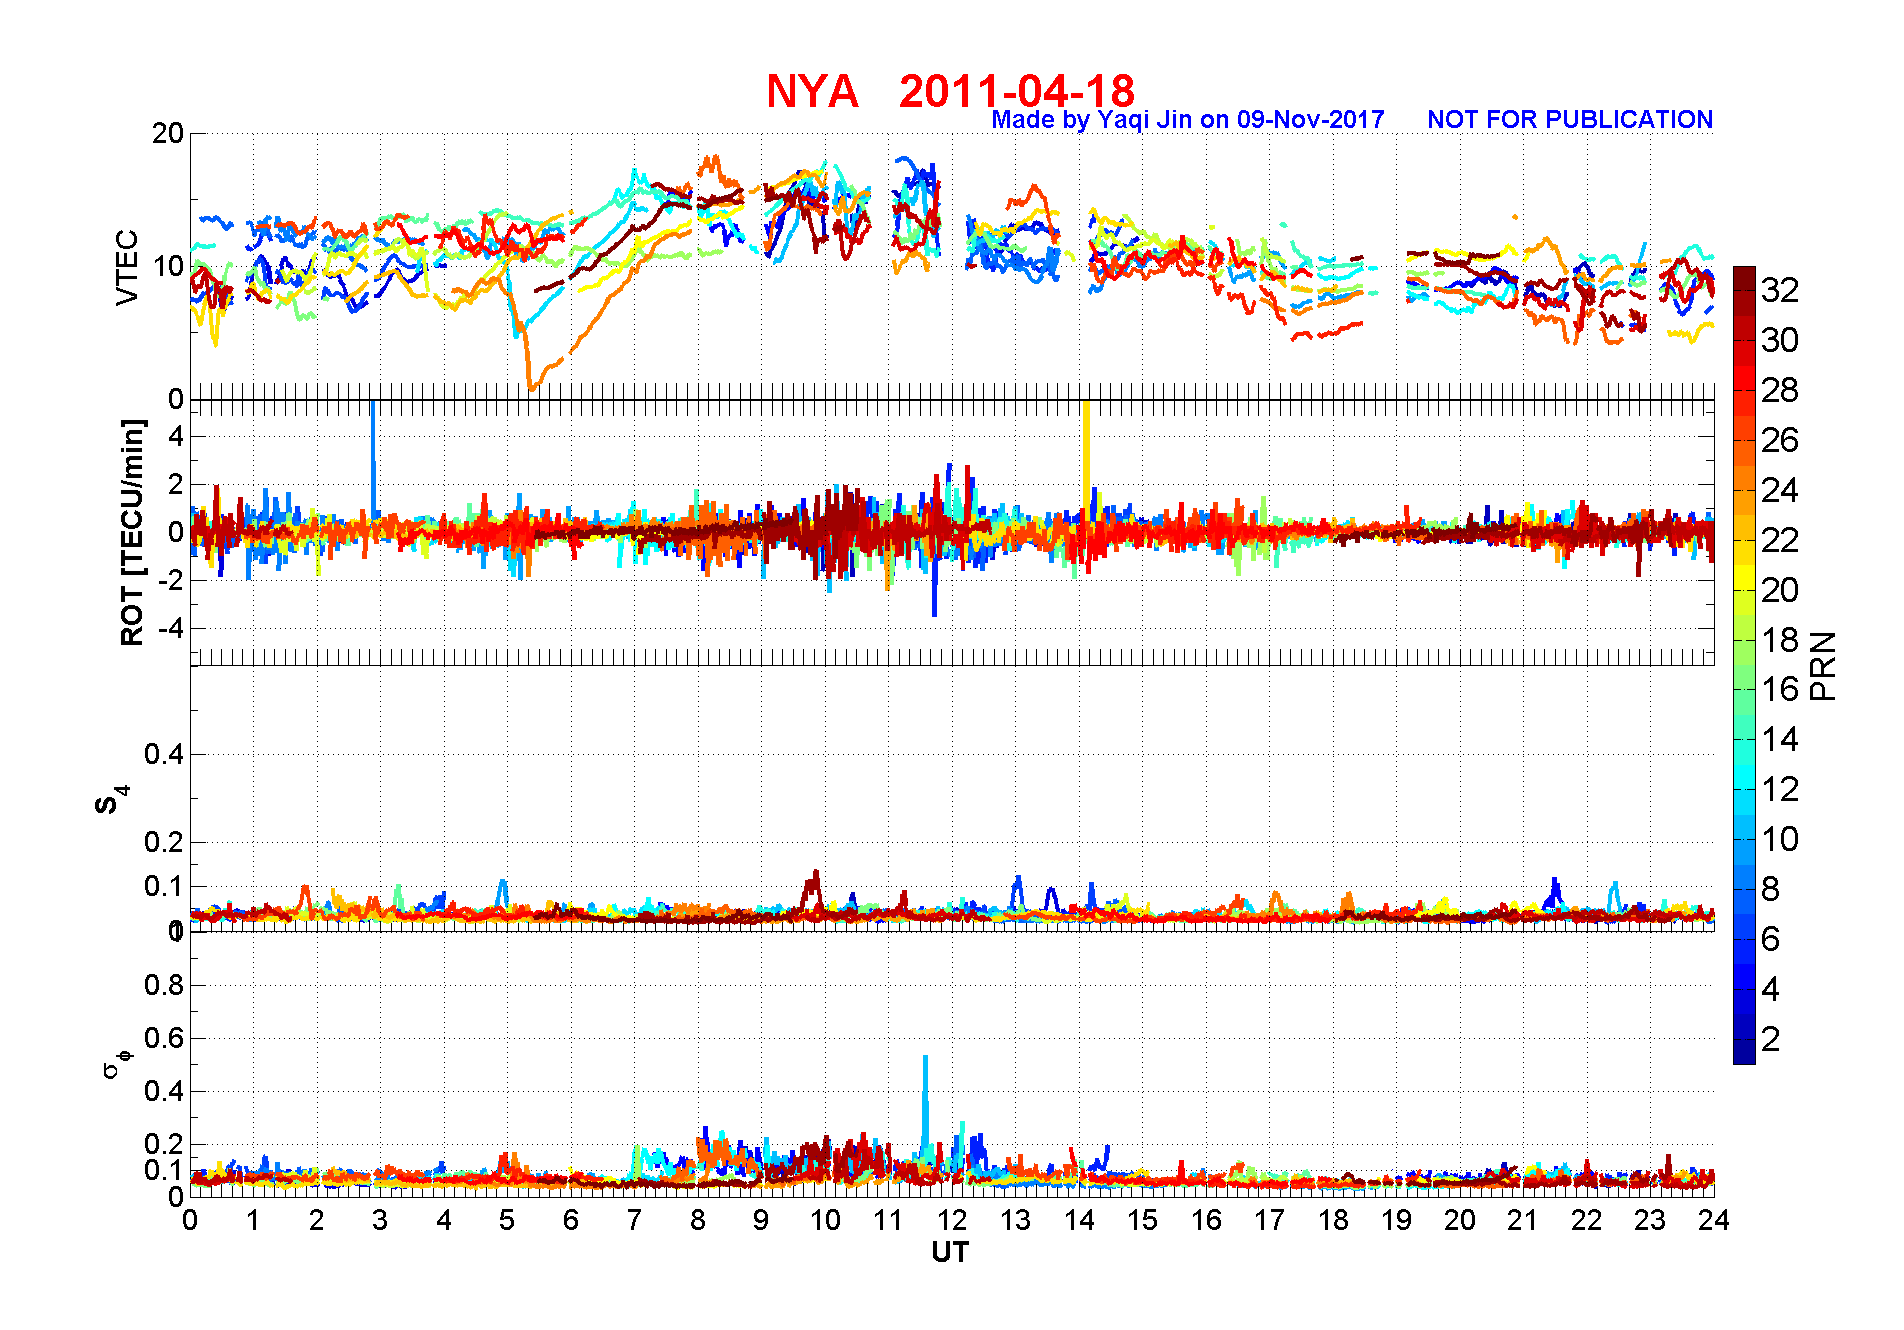Click the "23" hour tick on the UT axis
The image size is (1904, 1330).
coord(1650,1220)
